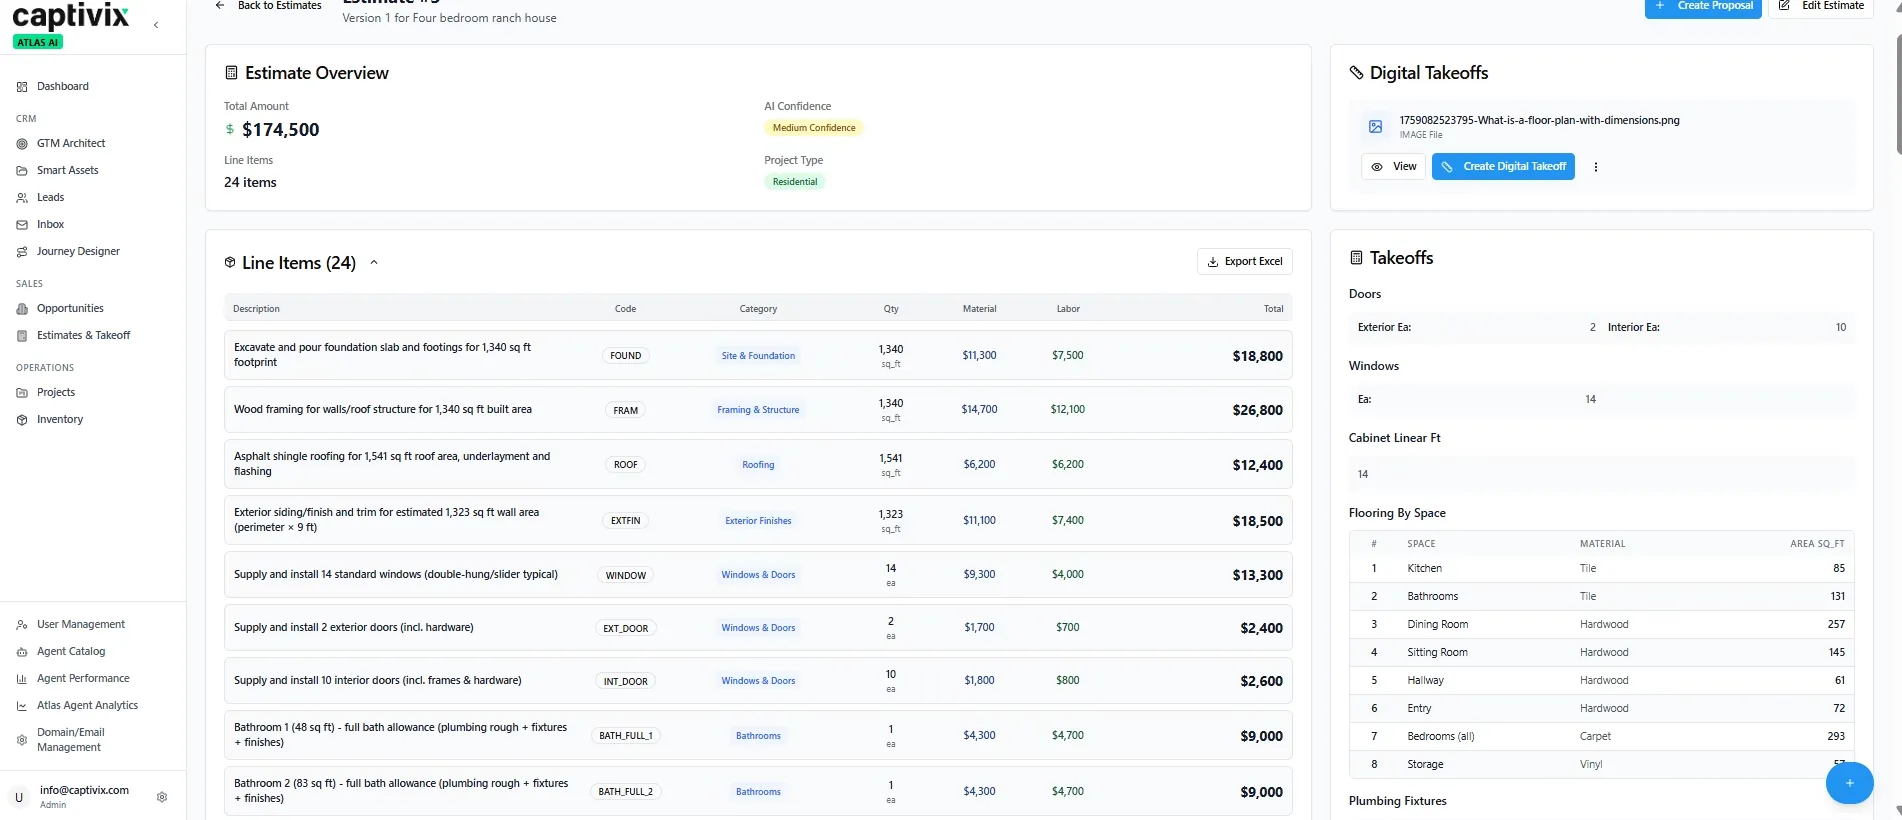Click Edit Estimate button
1902x820 pixels.
click(x=1821, y=7)
